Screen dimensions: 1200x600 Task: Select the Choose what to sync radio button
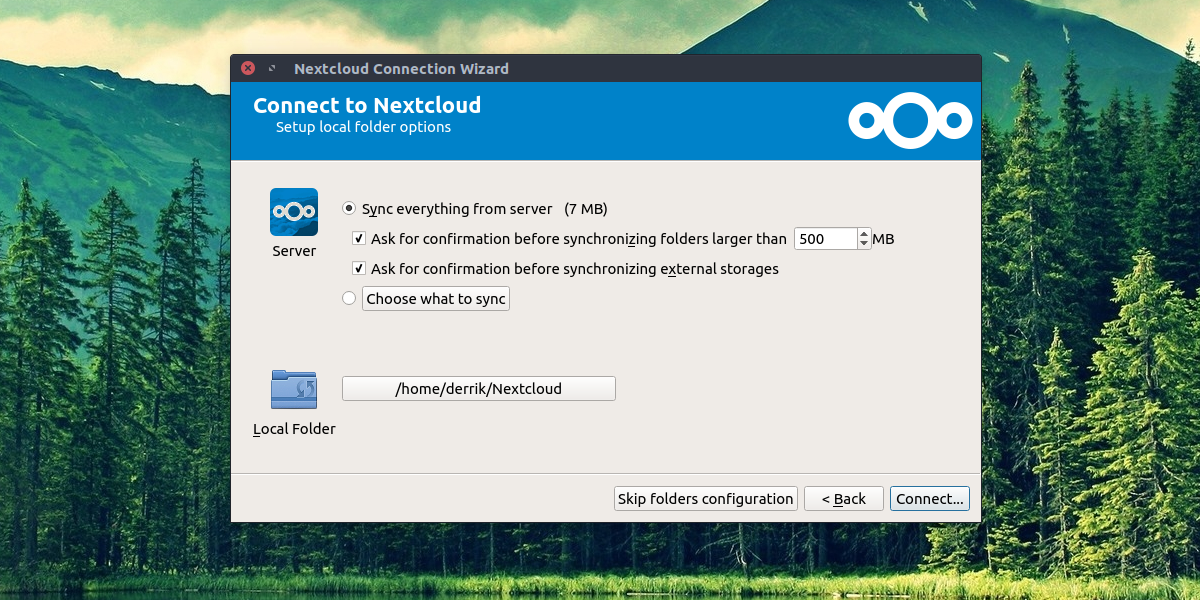click(349, 298)
